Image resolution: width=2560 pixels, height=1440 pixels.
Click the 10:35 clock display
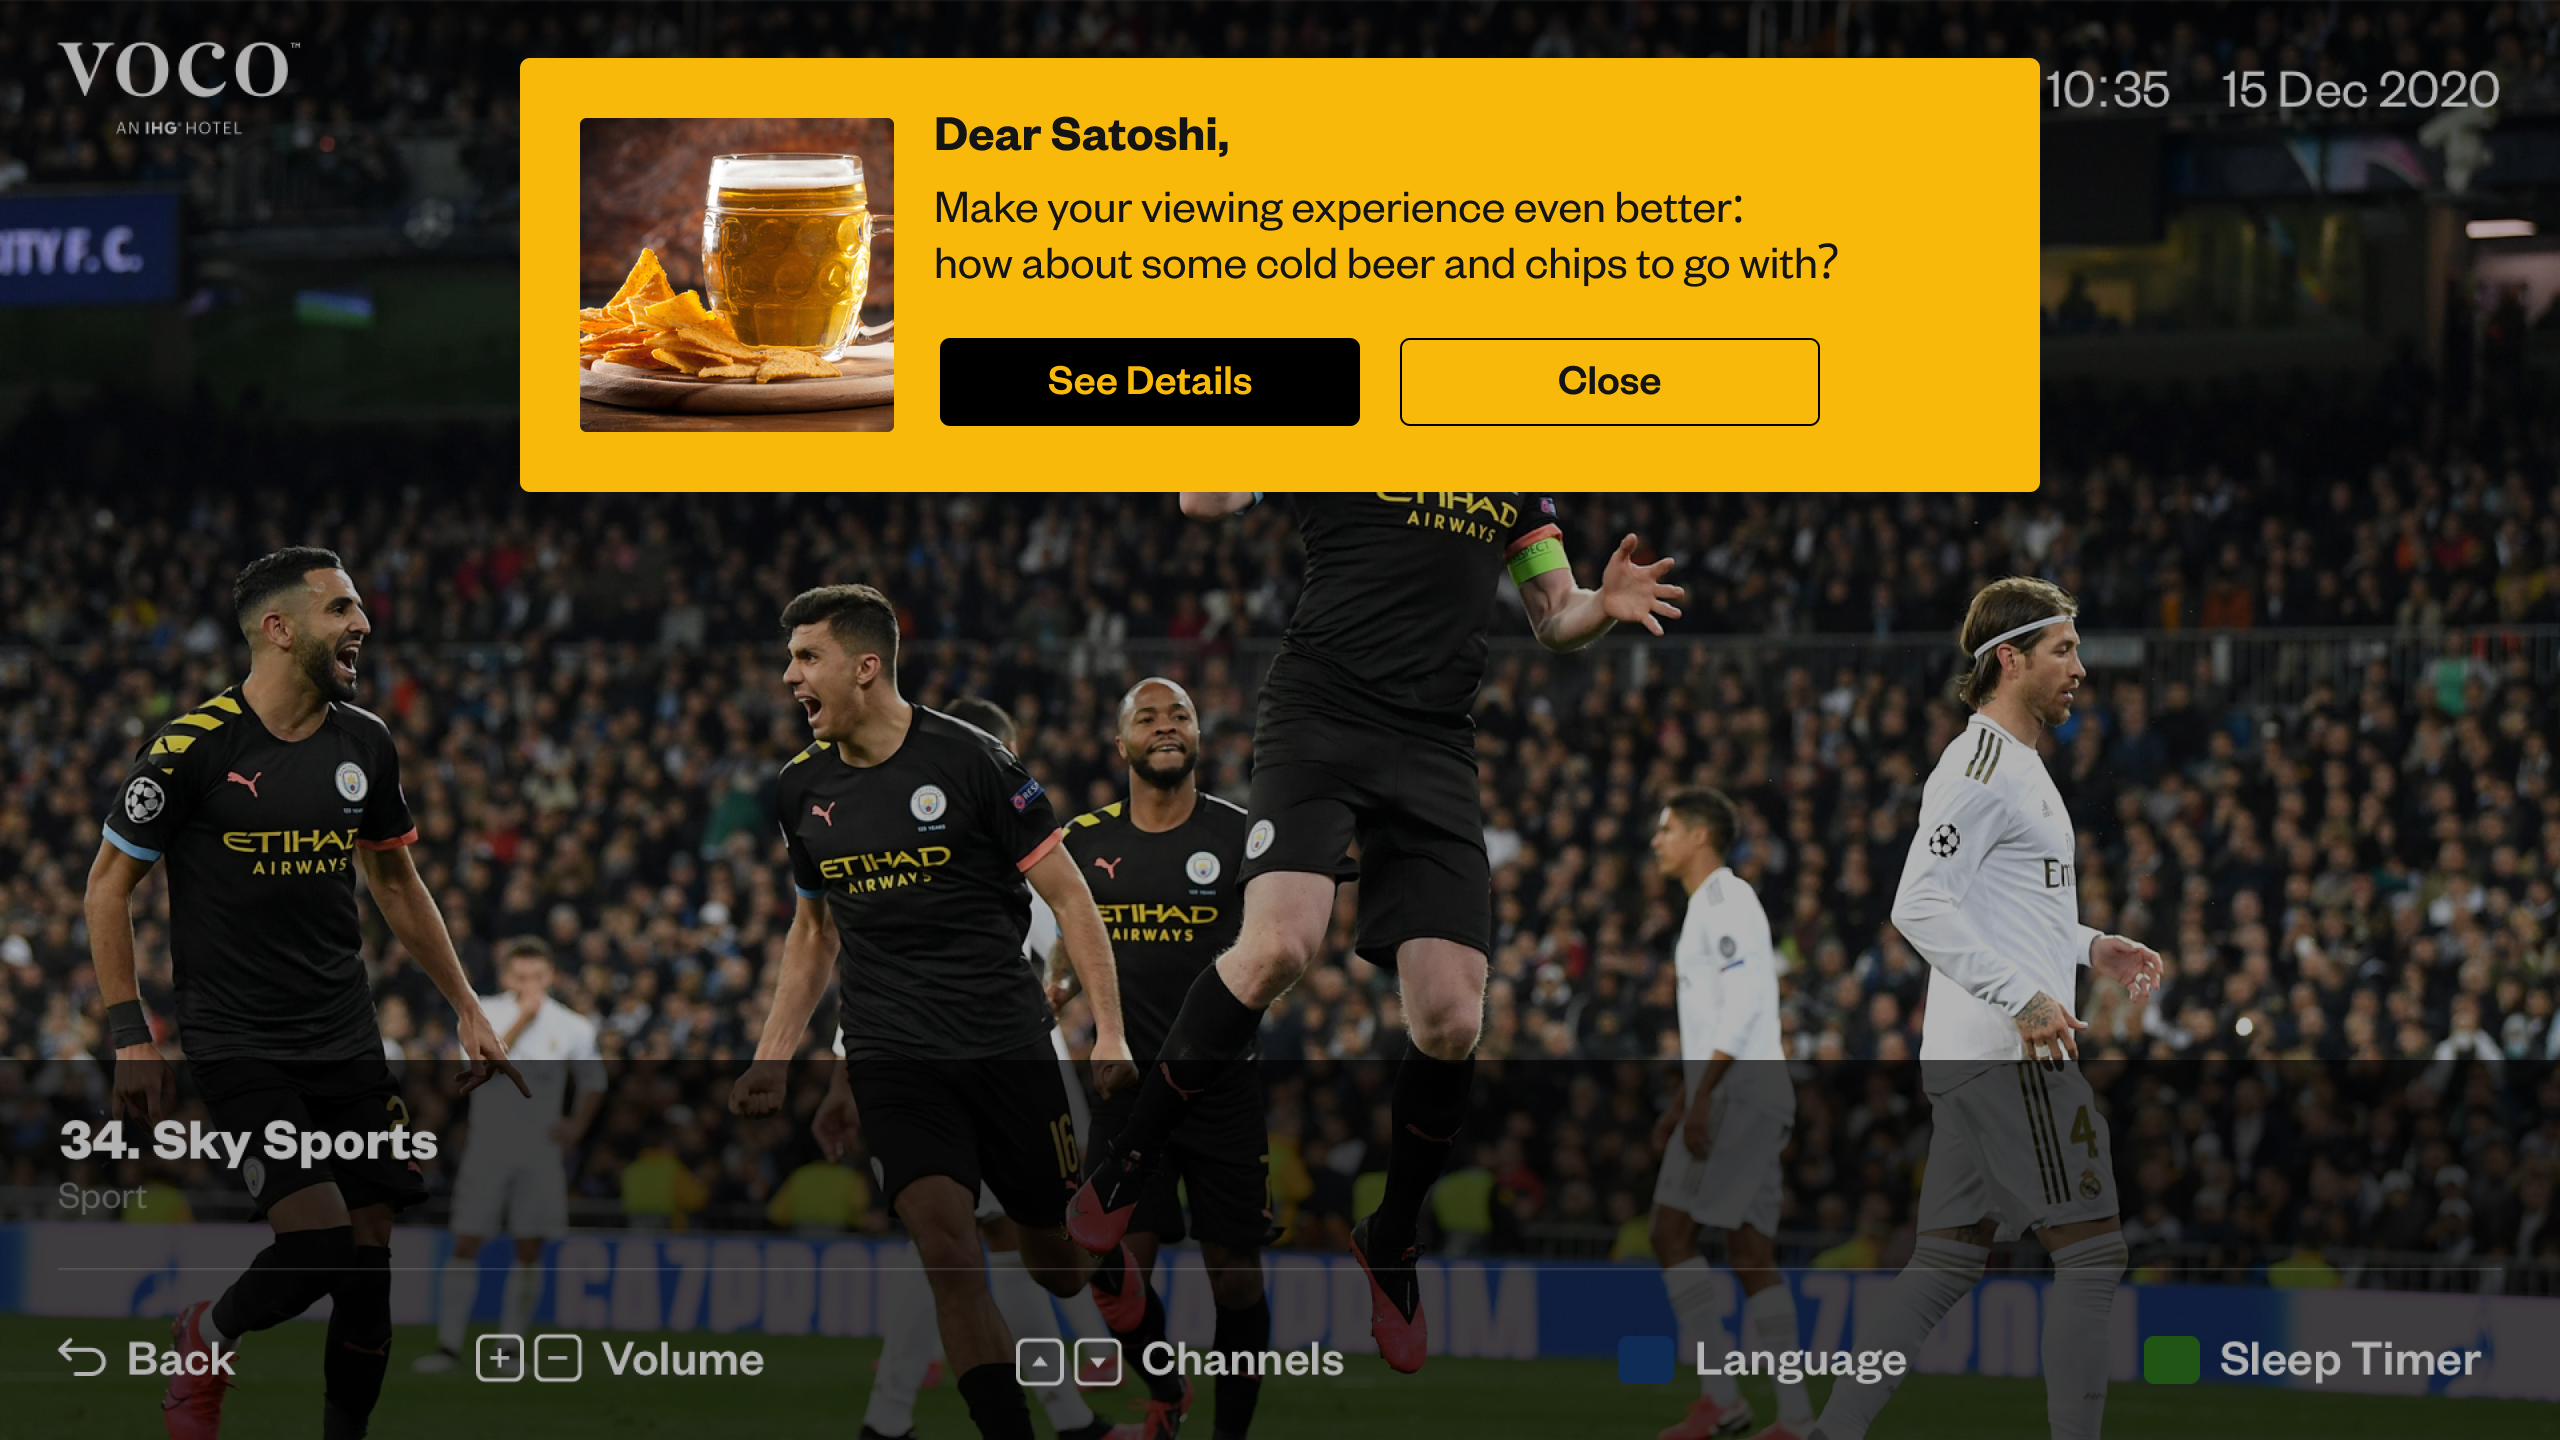[2107, 90]
